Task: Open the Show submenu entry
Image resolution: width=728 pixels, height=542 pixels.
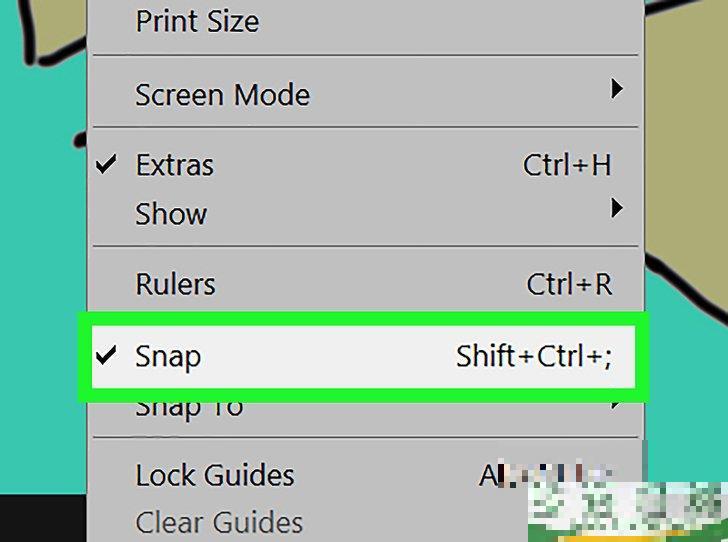Action: coord(171,213)
